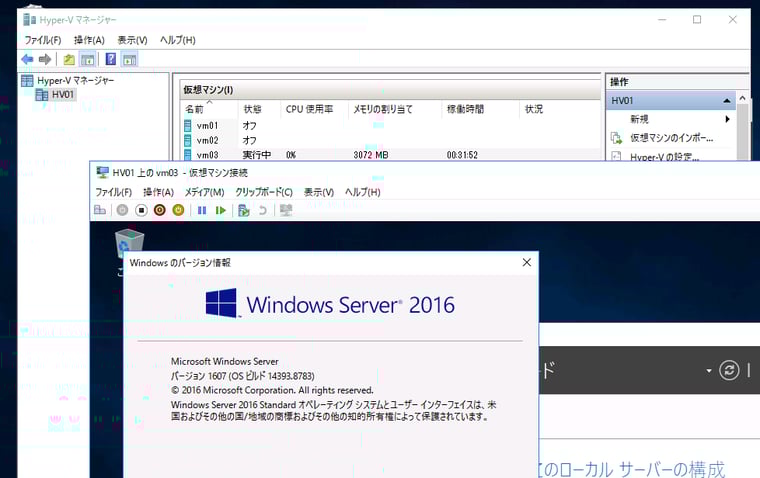Open 表示(V) menu in vm03 connection window
This screenshot has width=760, height=478.
click(319, 192)
